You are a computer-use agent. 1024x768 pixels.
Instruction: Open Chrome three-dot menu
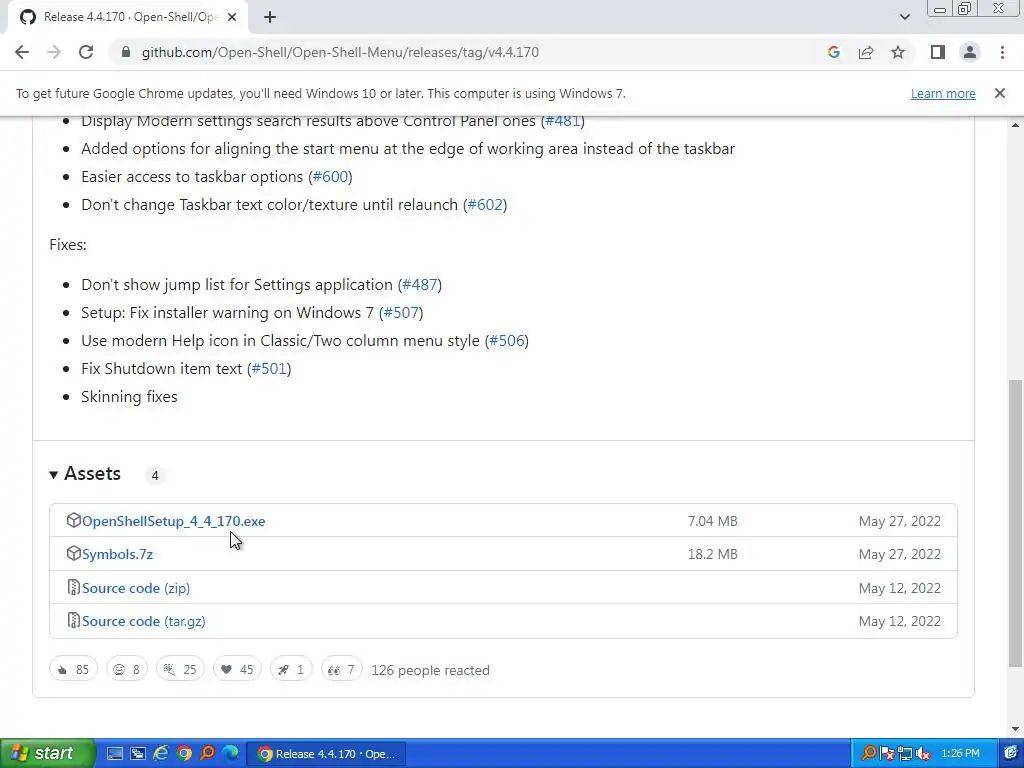pos(1002,52)
